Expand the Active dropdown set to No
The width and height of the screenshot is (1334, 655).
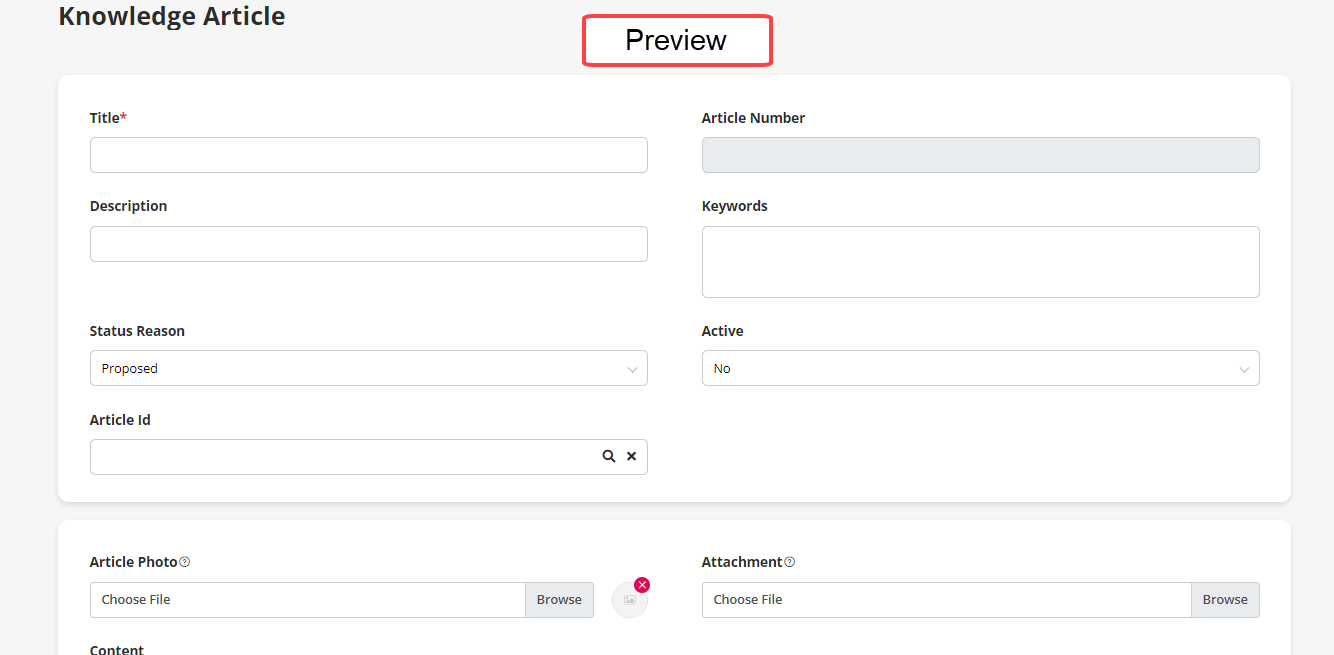pyautogui.click(x=980, y=368)
